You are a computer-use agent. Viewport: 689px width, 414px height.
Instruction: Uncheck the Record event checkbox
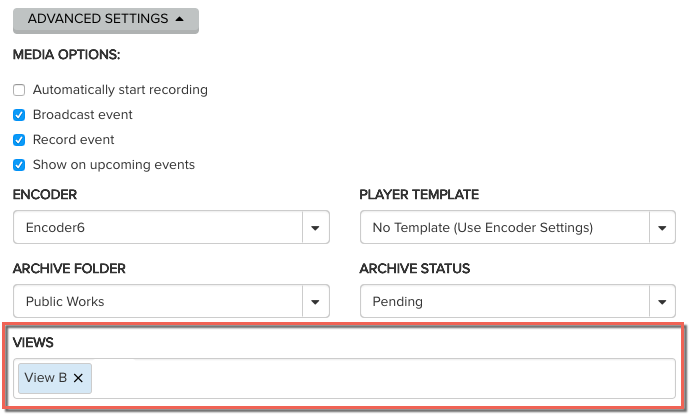pyautogui.click(x=19, y=140)
